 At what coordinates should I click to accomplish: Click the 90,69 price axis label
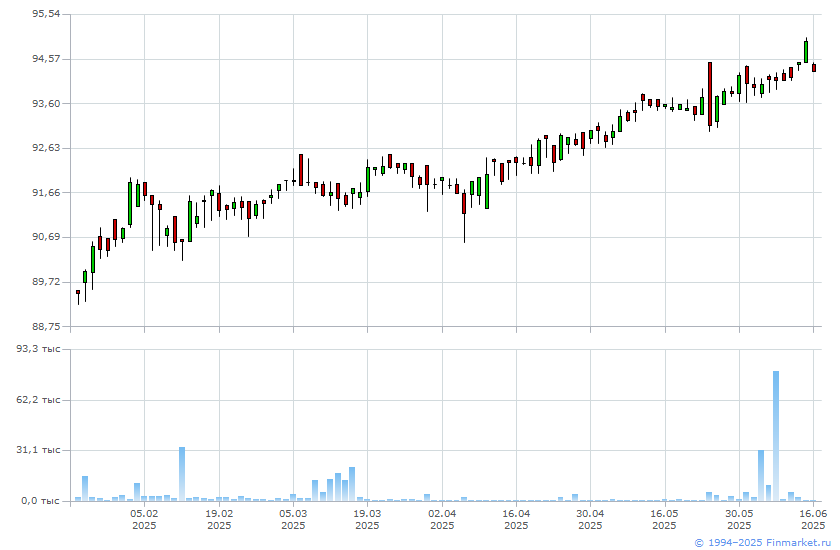[47, 237]
